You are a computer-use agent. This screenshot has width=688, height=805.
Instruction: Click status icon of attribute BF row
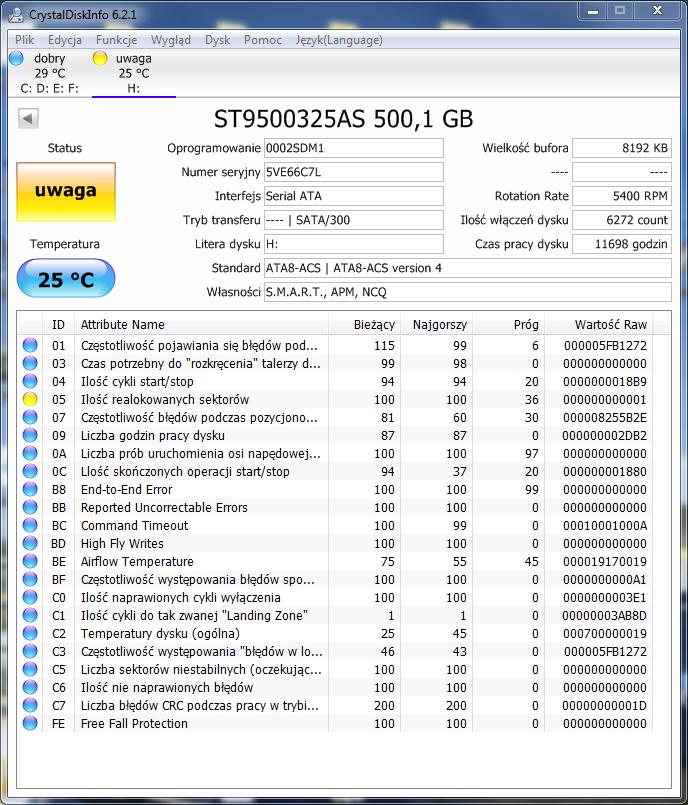click(30, 579)
